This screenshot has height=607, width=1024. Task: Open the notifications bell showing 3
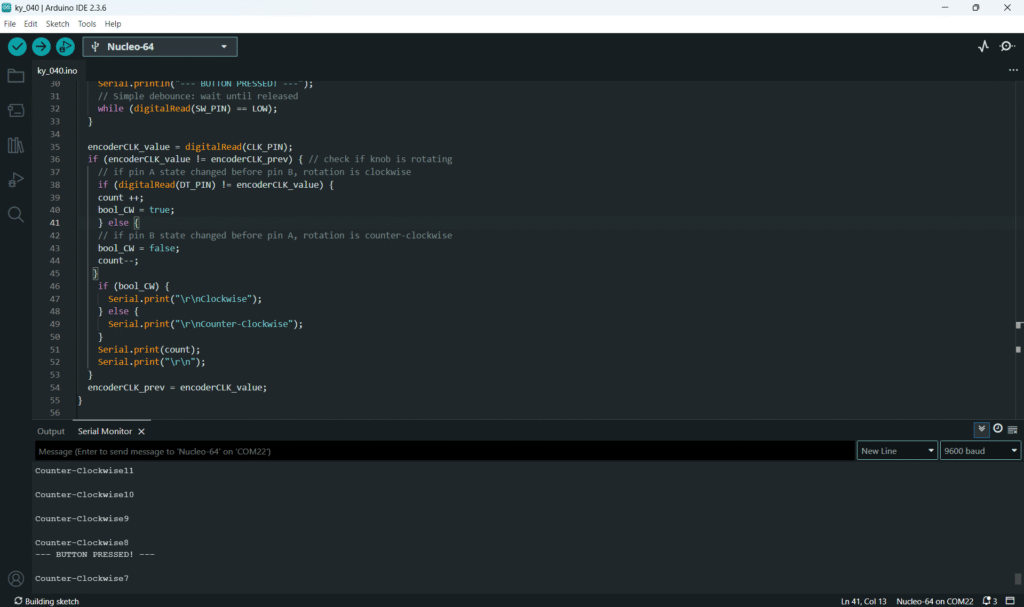tap(989, 601)
